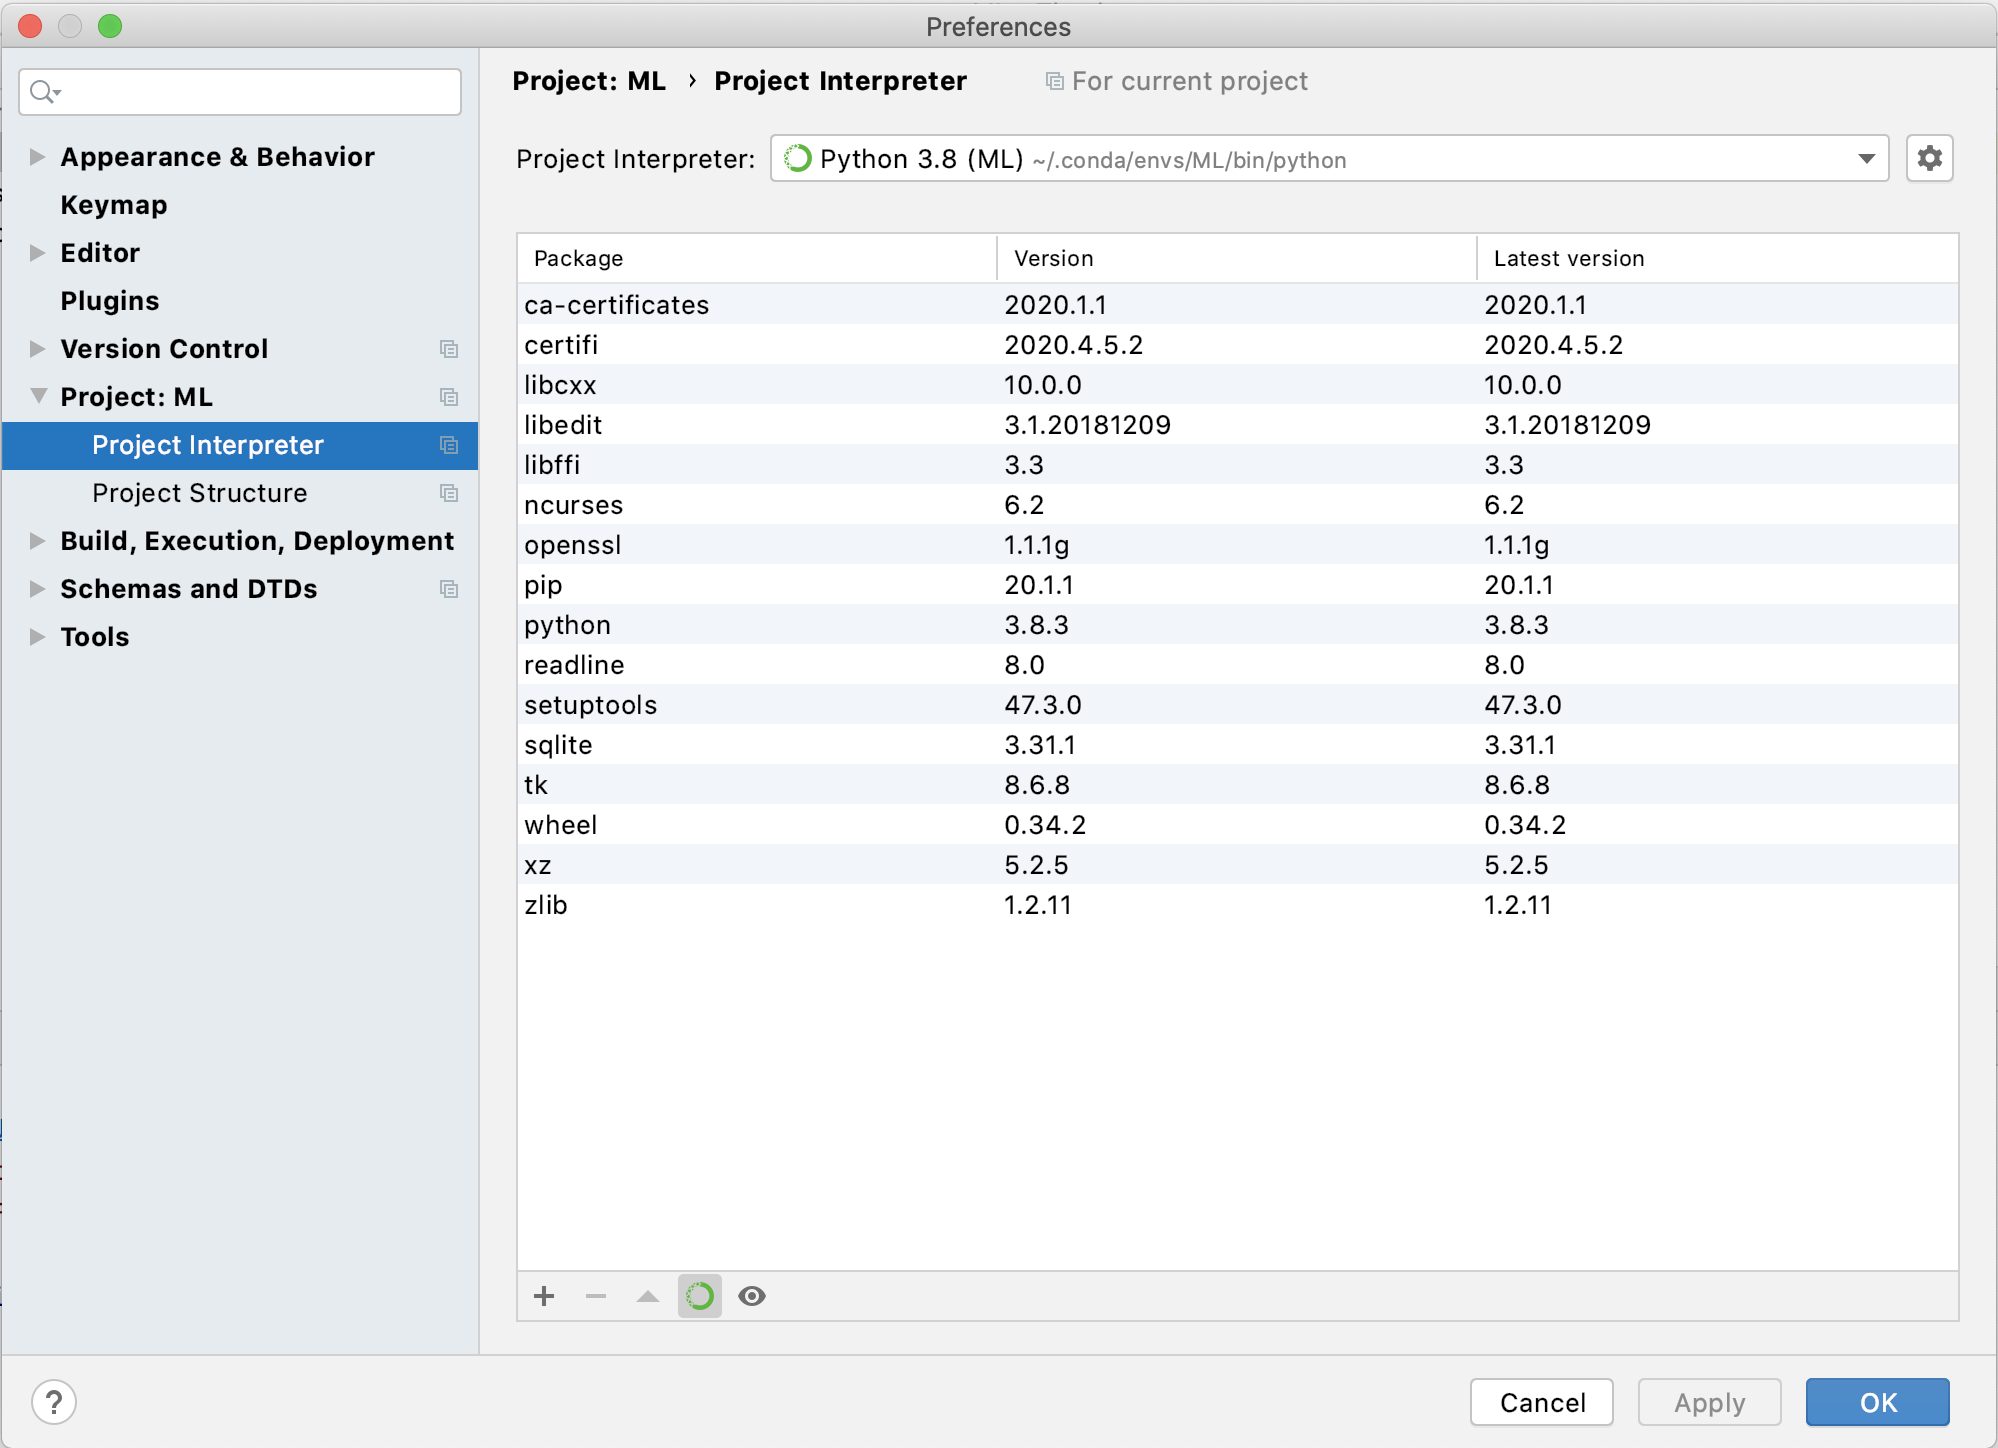Viewport: 1998px width, 1448px height.
Task: Open the interpreter settings gear icon
Action: (1929, 158)
